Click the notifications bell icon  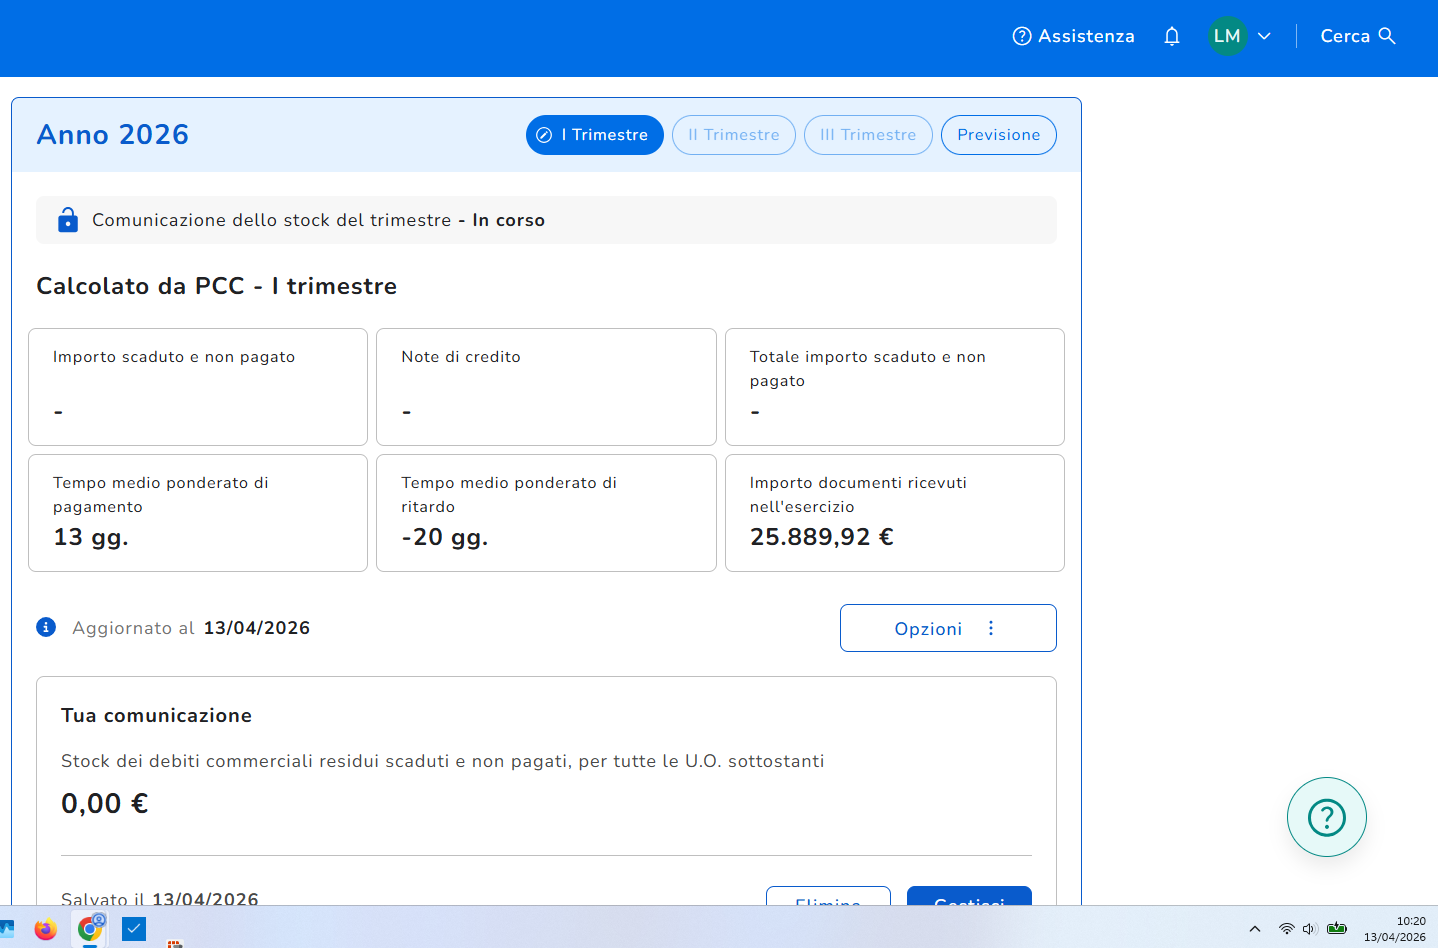click(x=1172, y=36)
